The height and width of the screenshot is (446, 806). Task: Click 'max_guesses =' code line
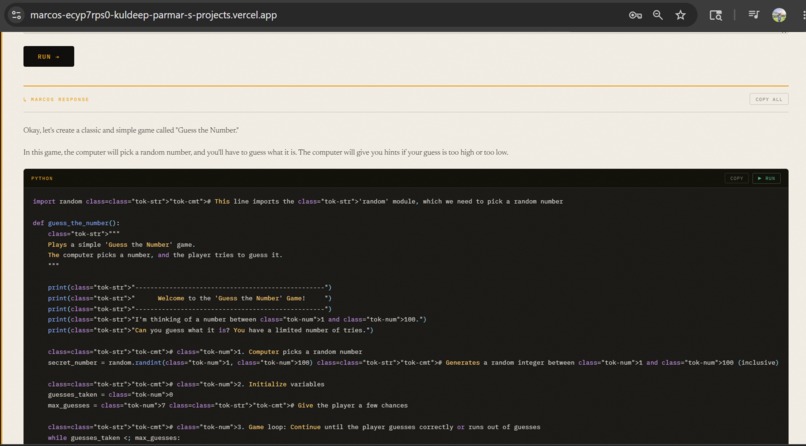pyautogui.click(x=227, y=405)
